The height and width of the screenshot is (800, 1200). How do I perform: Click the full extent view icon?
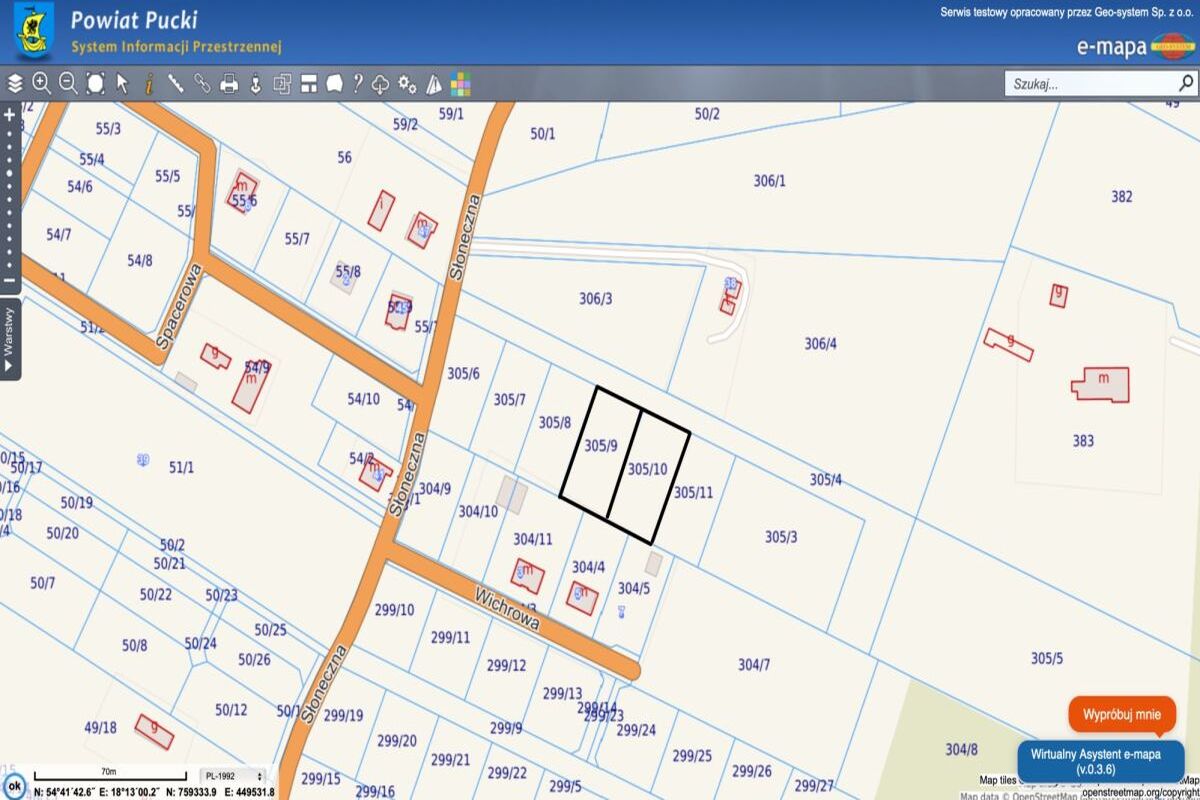click(x=95, y=83)
